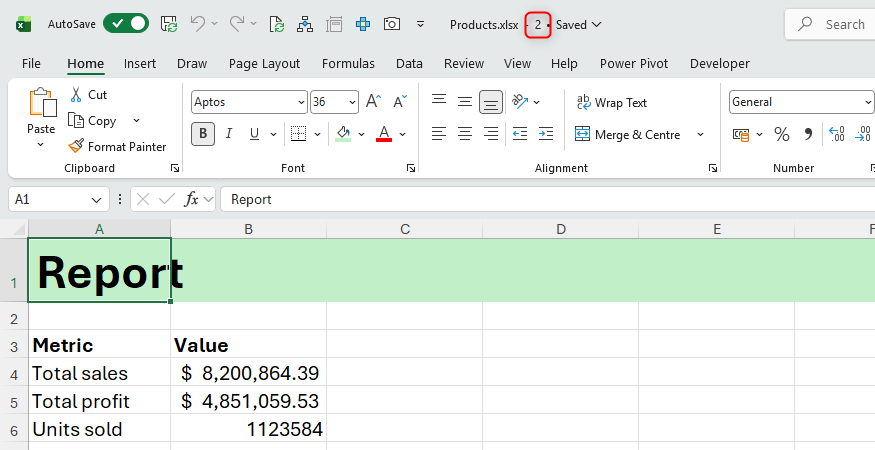Apply the green Fill Colour bucket
875x450 pixels.
[343, 134]
